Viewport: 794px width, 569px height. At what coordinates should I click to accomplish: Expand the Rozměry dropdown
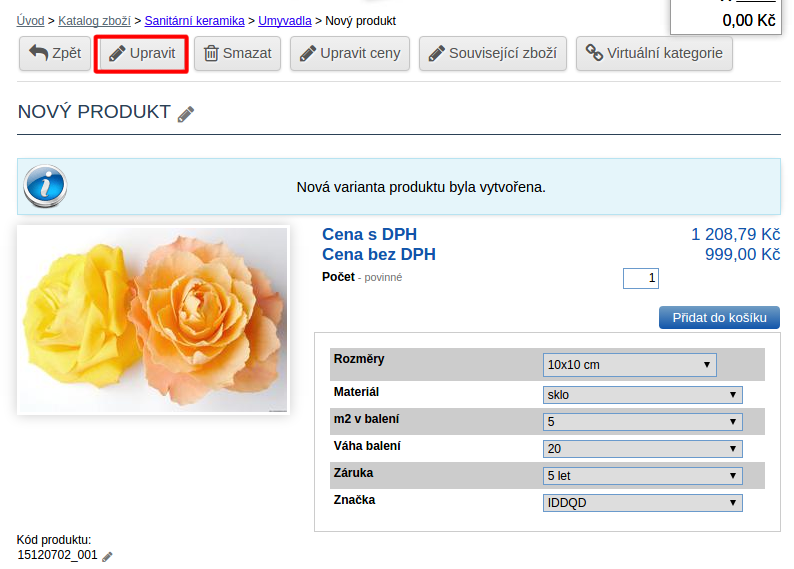629,364
